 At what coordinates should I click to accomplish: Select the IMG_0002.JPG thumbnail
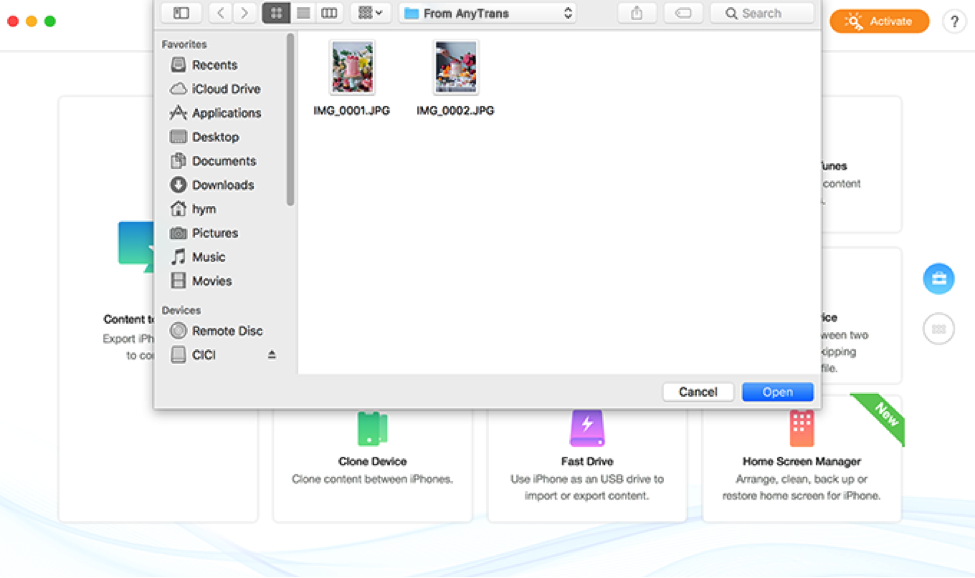click(x=455, y=68)
